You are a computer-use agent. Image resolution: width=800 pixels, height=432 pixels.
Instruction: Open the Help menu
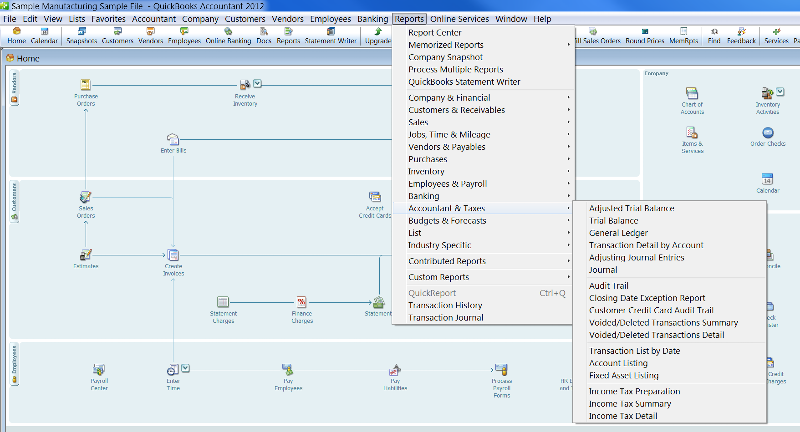[x=542, y=19]
